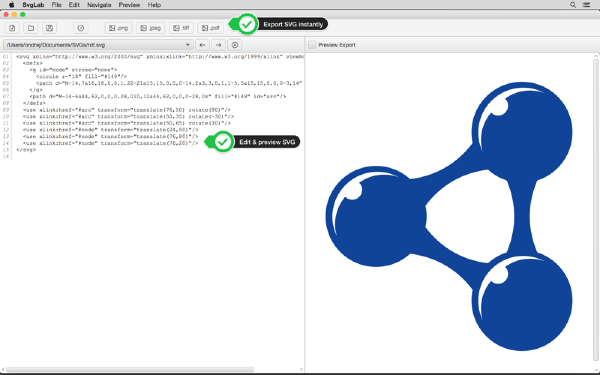Click the checkmark validate icon in toolbar
Viewport: 600px width, 375px height.
coord(80,28)
